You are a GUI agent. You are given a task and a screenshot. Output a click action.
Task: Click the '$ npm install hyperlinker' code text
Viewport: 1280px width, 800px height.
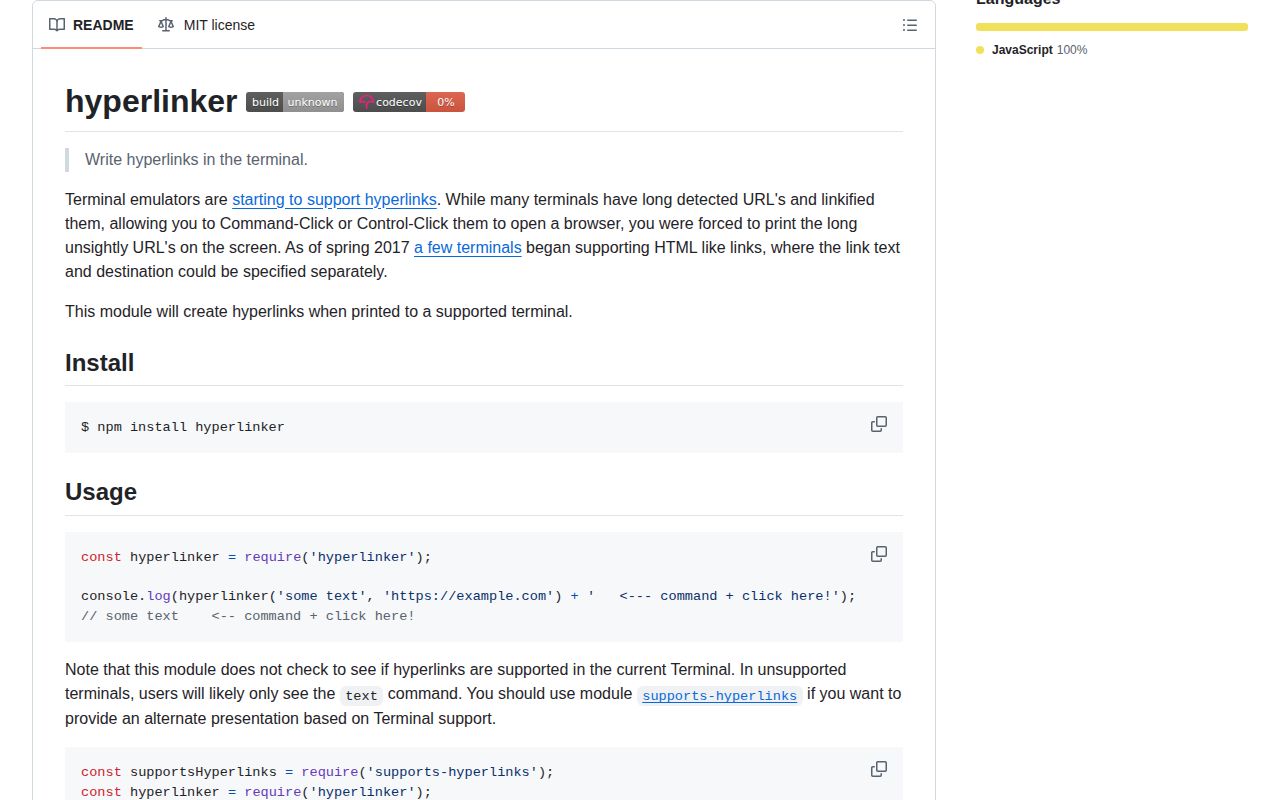[183, 427]
